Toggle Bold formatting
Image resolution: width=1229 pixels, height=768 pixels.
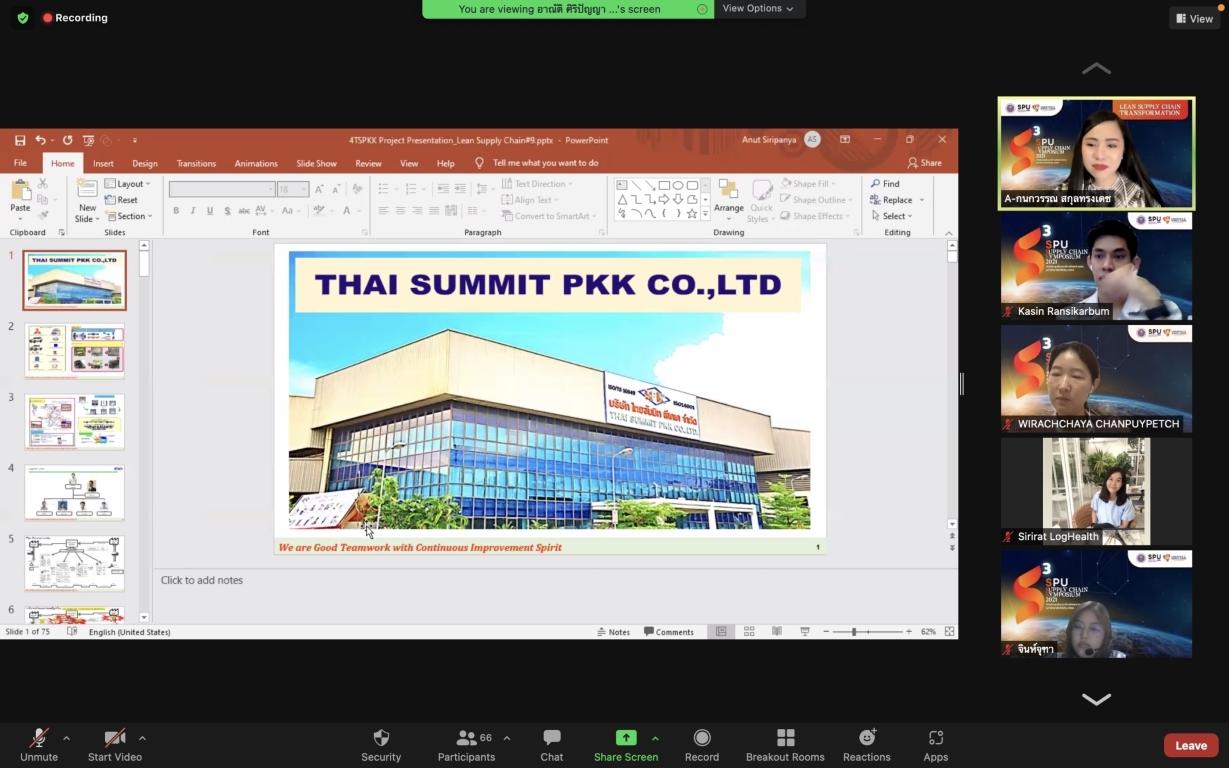176,211
